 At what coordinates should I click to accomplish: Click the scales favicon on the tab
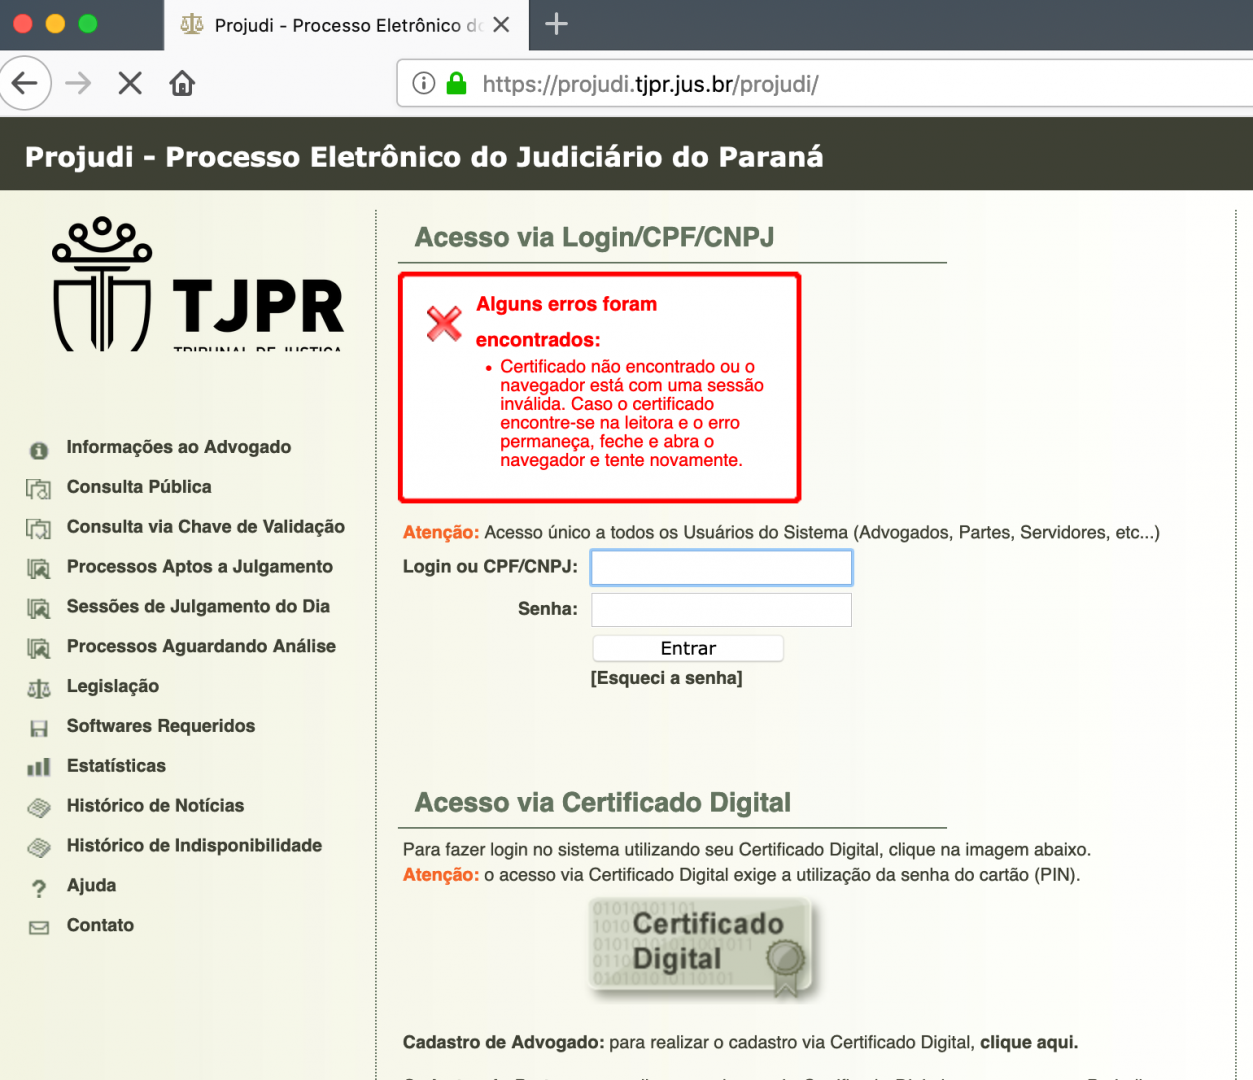click(192, 25)
